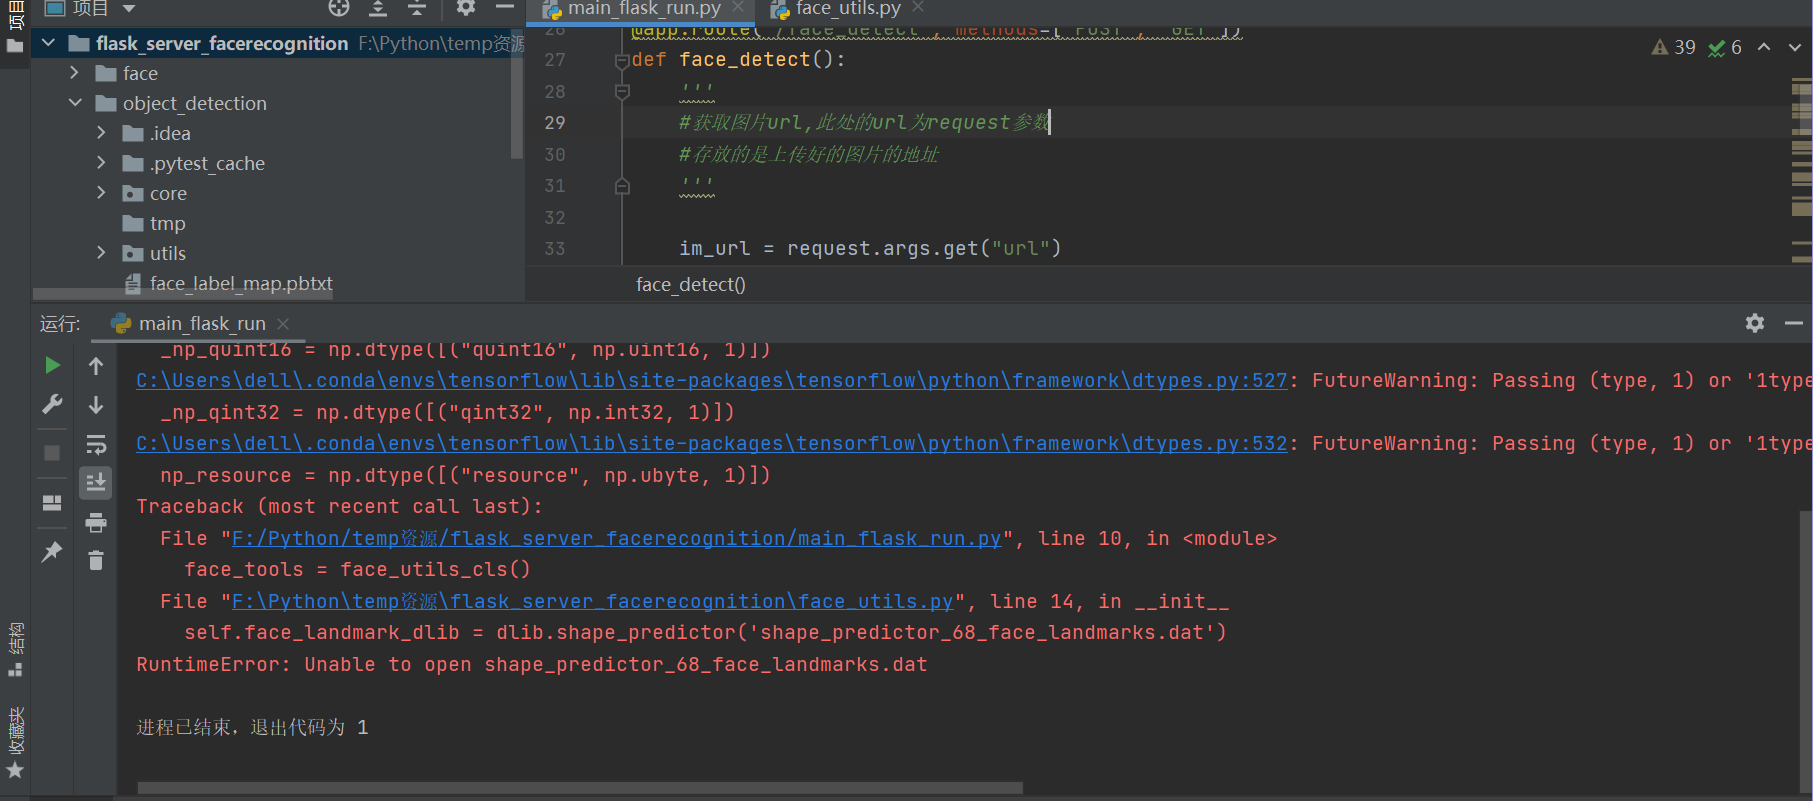Expand the .idea folder
This screenshot has width=1813, height=801.
click(101, 133)
